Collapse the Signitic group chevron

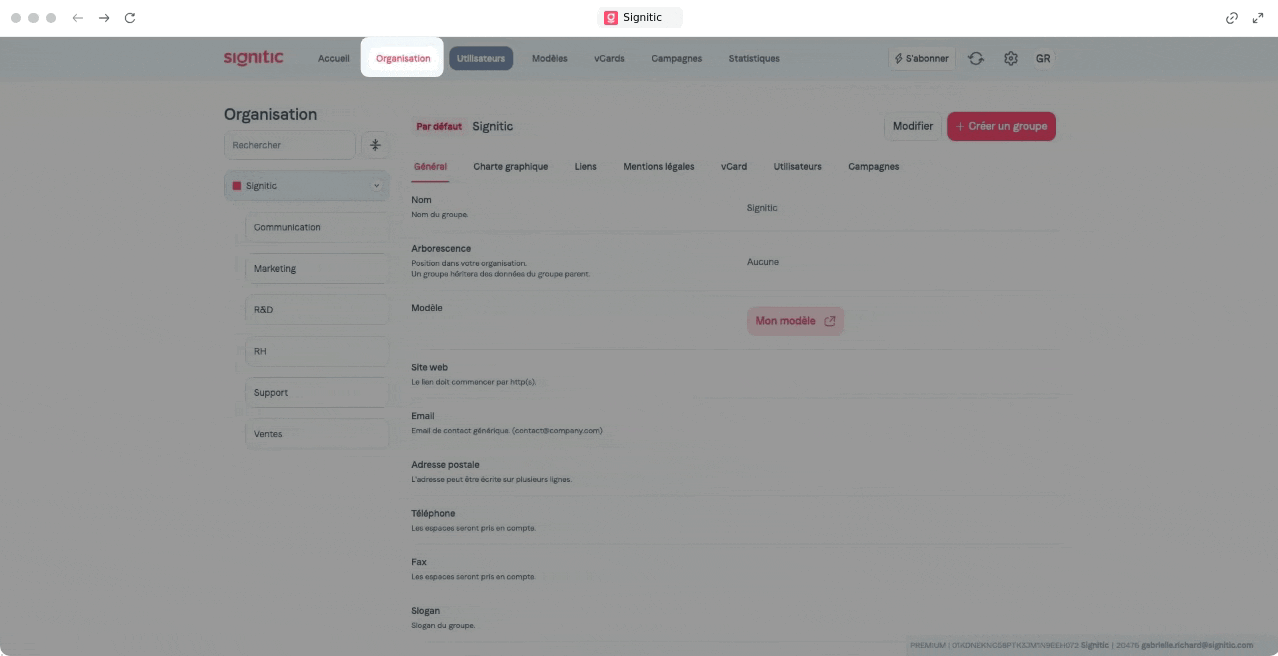pyautogui.click(x=377, y=186)
